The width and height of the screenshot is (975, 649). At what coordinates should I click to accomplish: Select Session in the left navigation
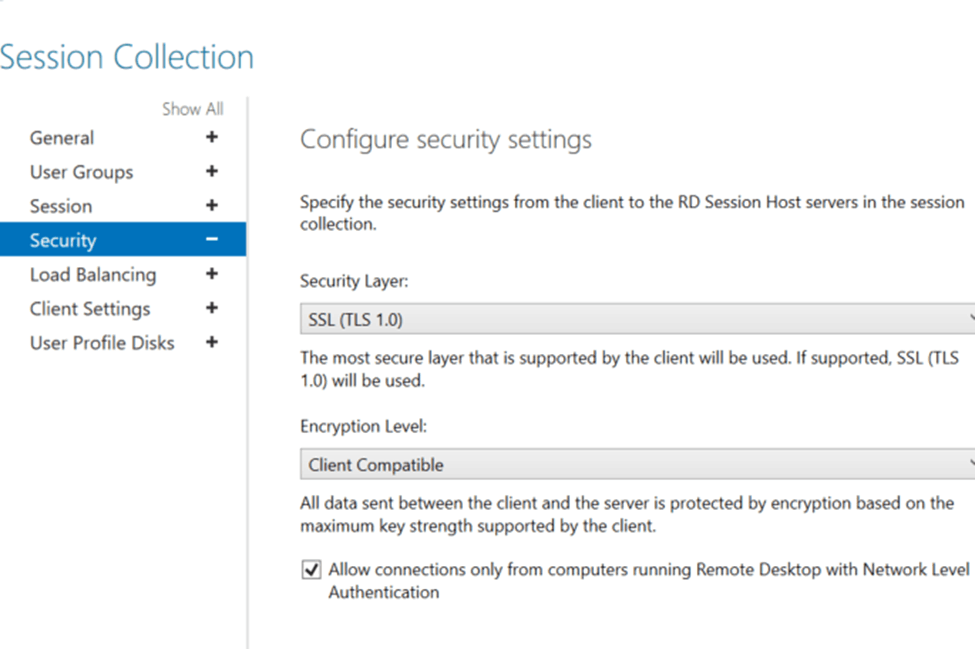(x=61, y=206)
